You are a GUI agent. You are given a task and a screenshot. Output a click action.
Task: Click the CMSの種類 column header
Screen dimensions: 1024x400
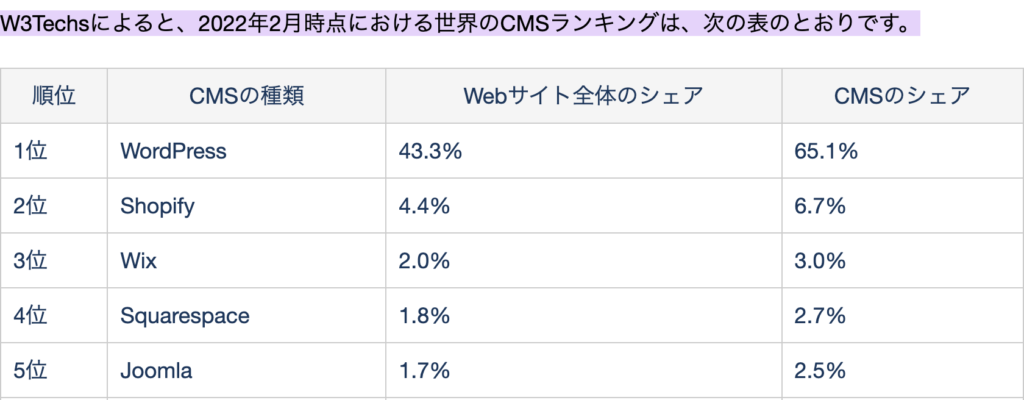pyautogui.click(x=246, y=96)
